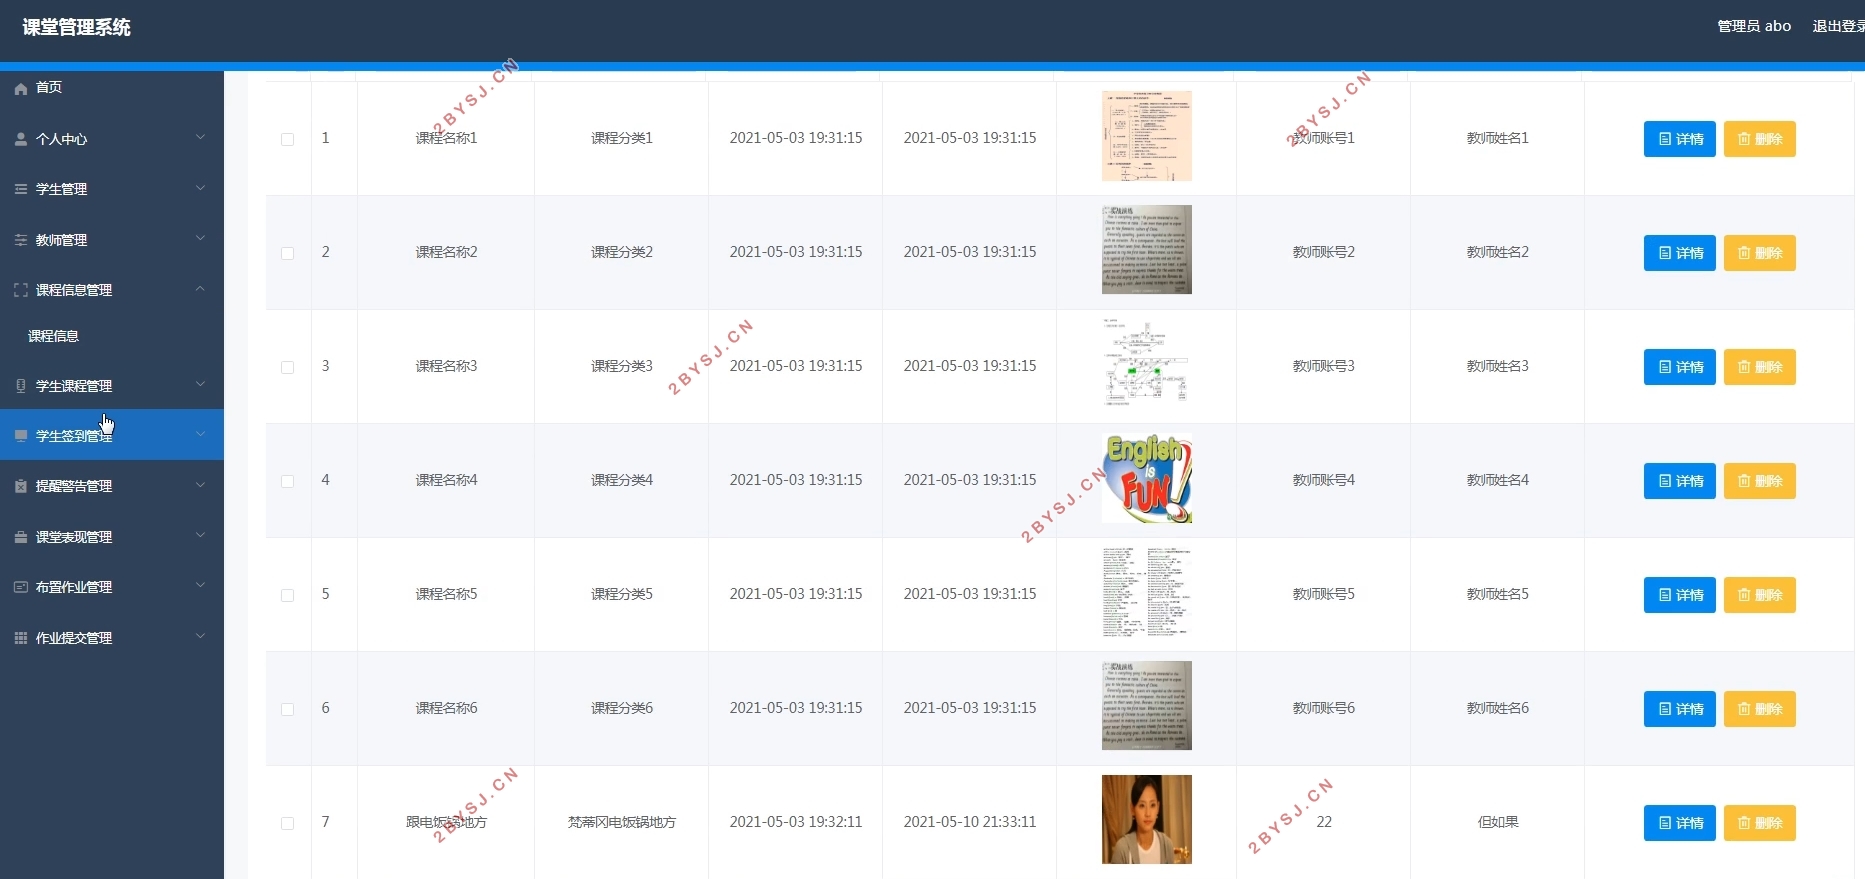Click the monitor icon for 学生签到管理
1865x879 pixels.
pyautogui.click(x=21, y=436)
